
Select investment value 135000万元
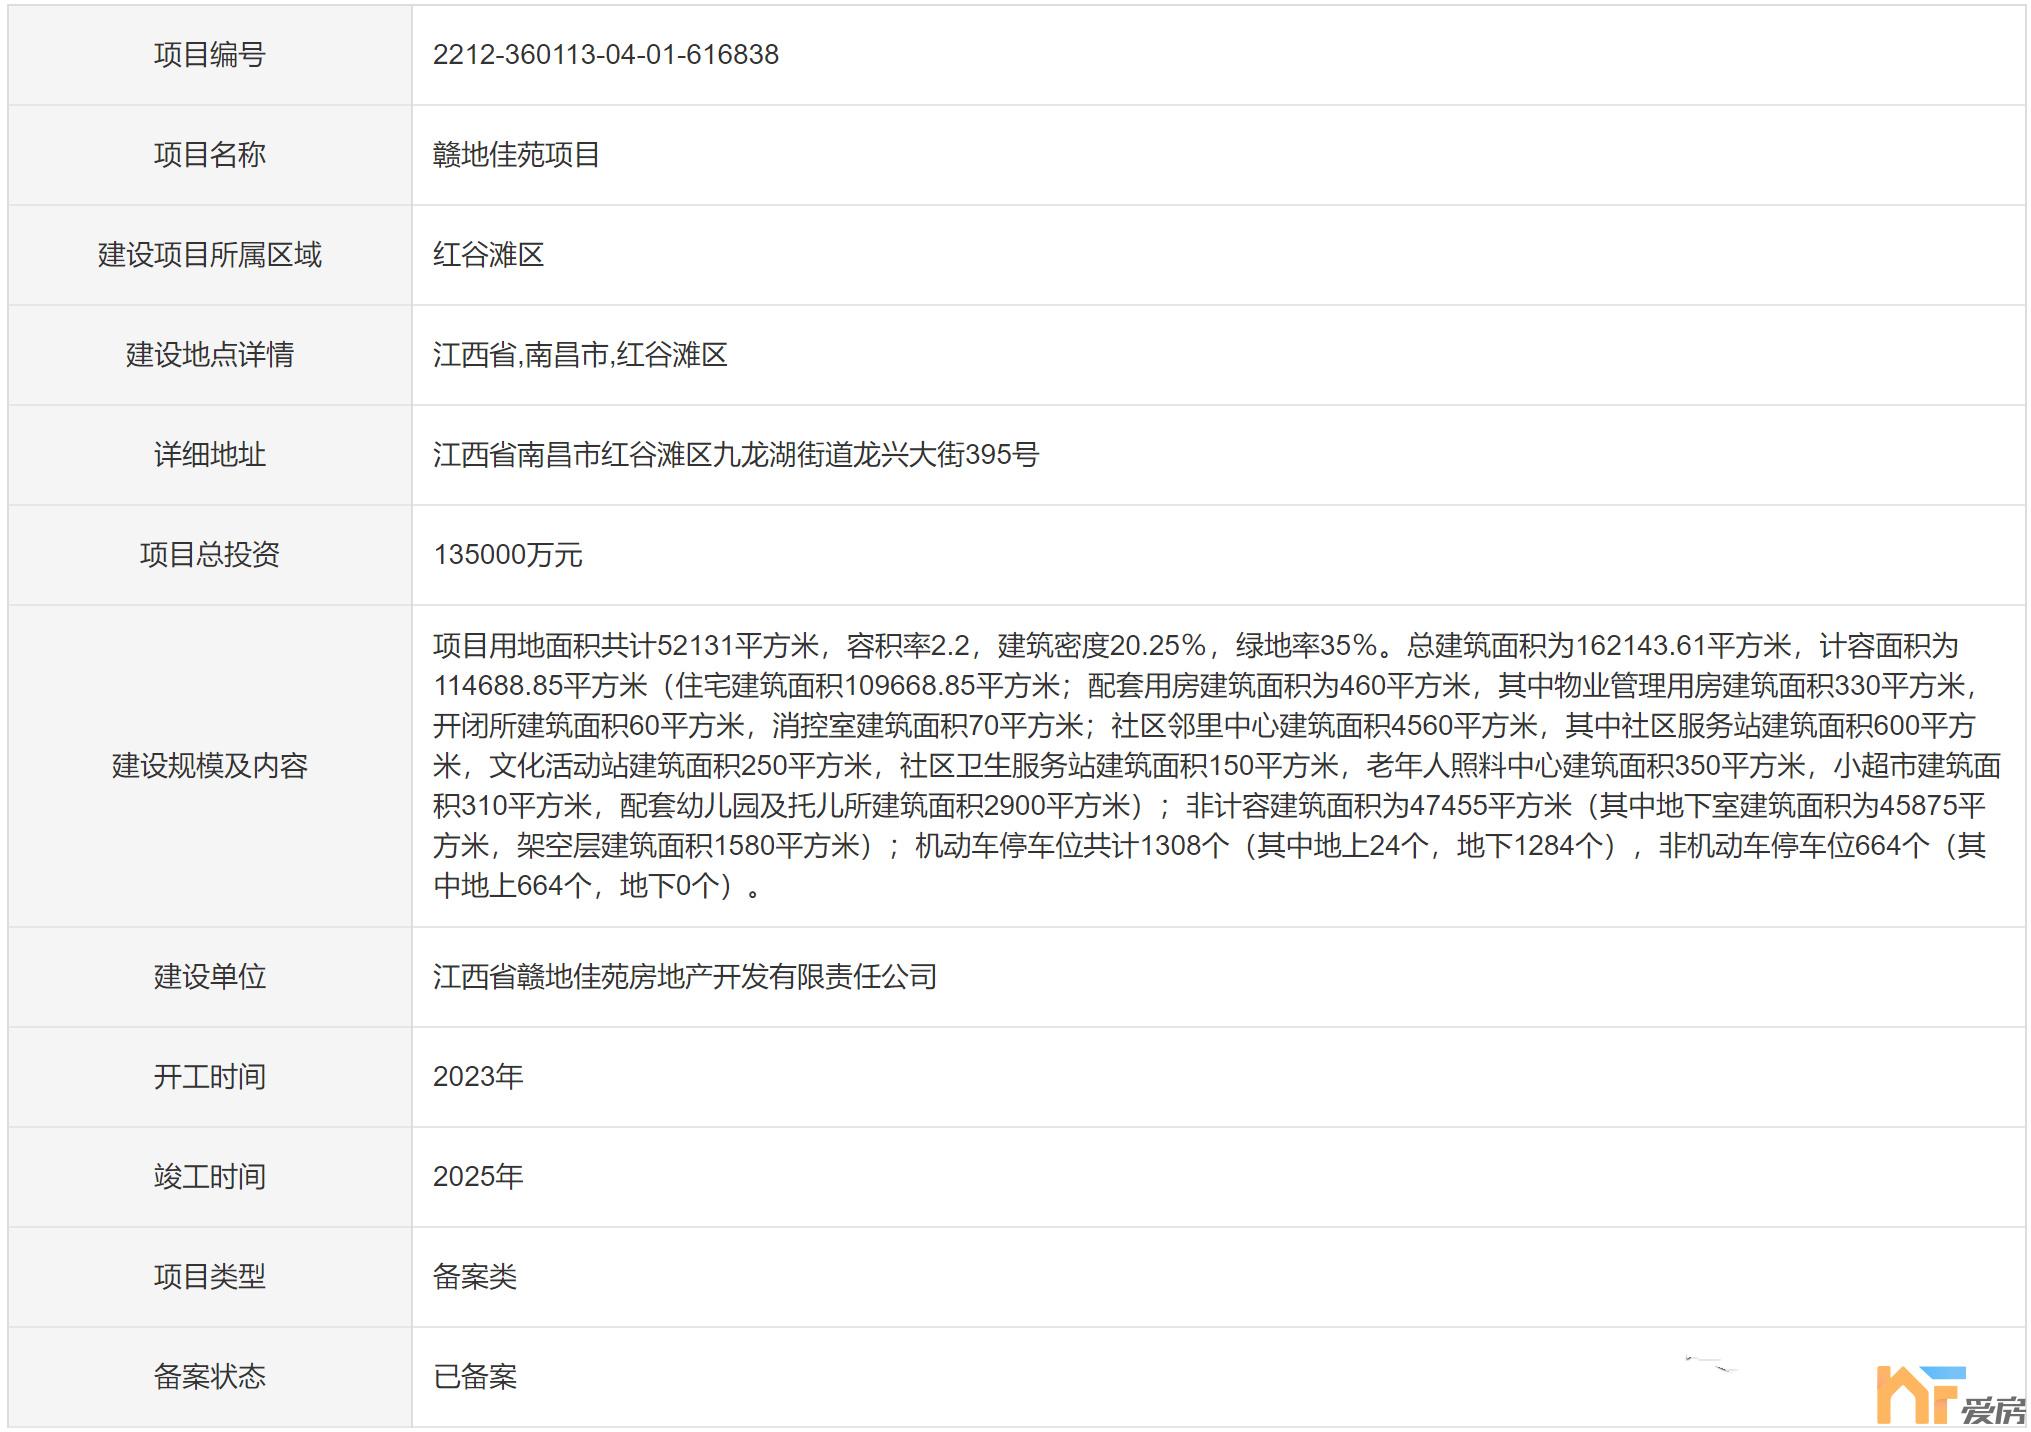[x=508, y=555]
